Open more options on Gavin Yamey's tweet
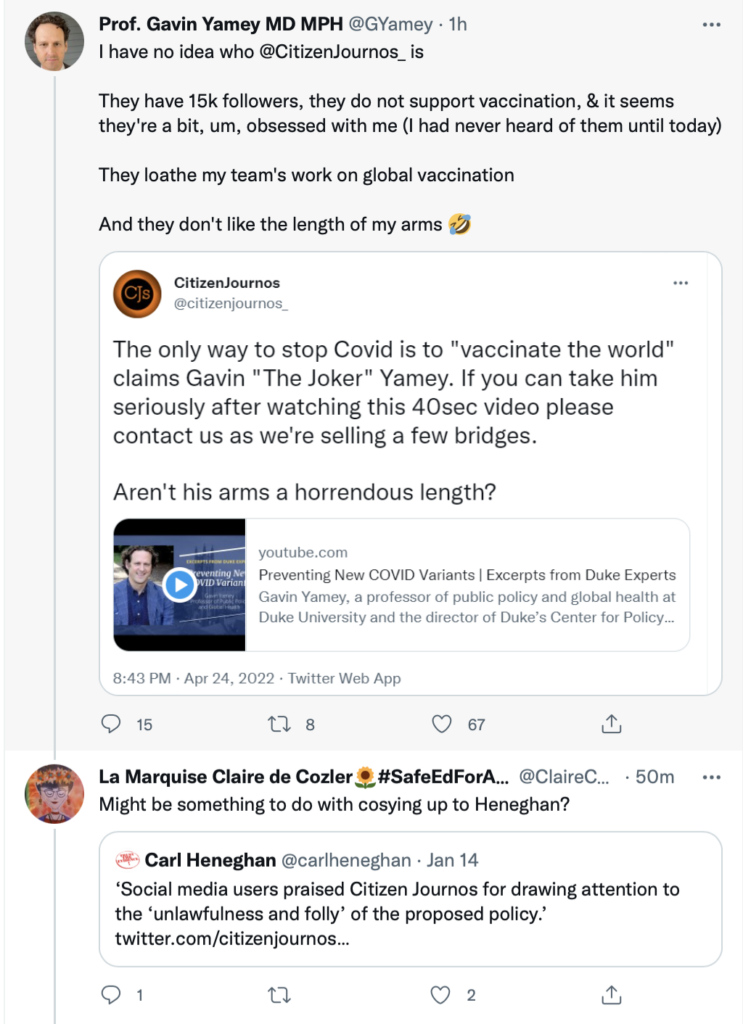Image resolution: width=743 pixels, height=1024 pixels. pos(711,25)
